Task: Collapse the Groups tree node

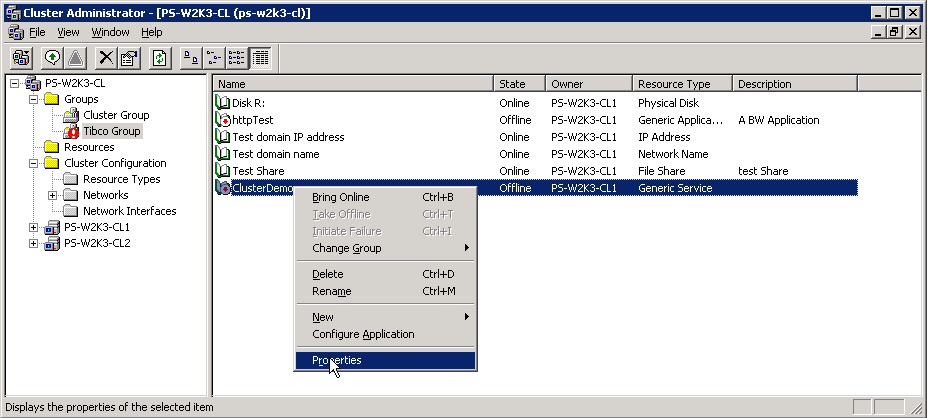Action: click(34, 99)
